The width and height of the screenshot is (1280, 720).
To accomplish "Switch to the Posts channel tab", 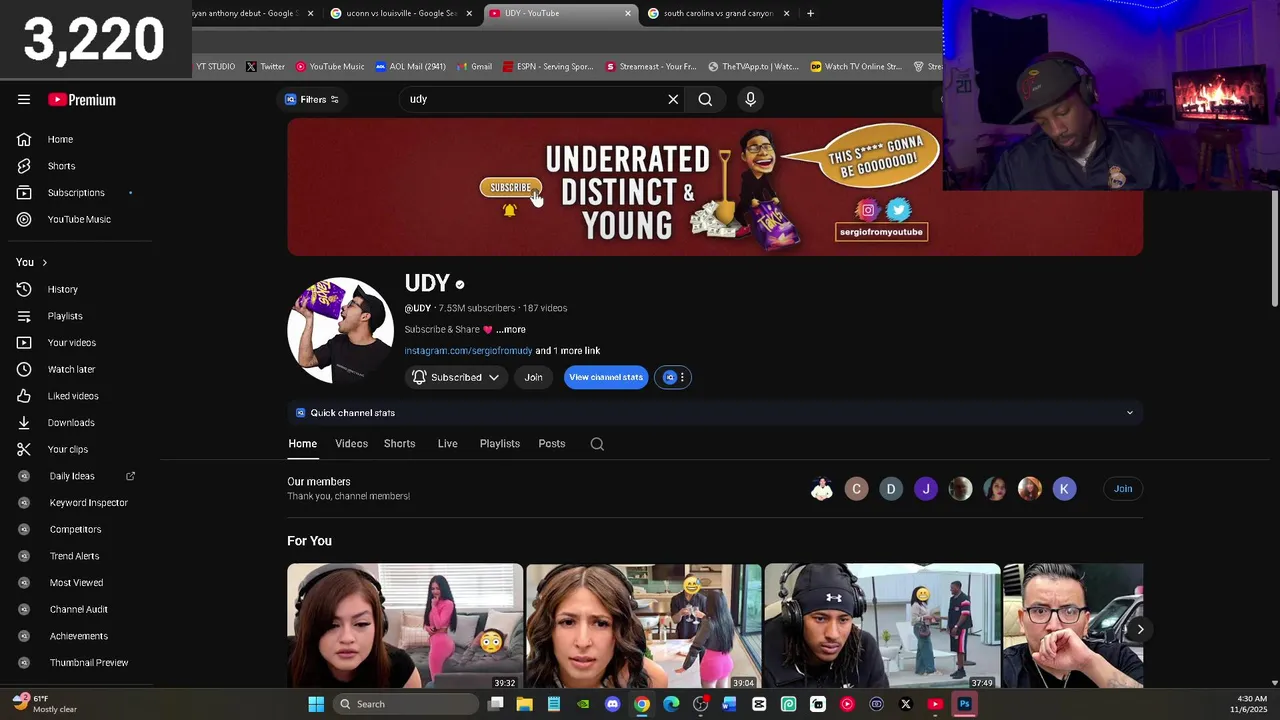I will click(551, 444).
